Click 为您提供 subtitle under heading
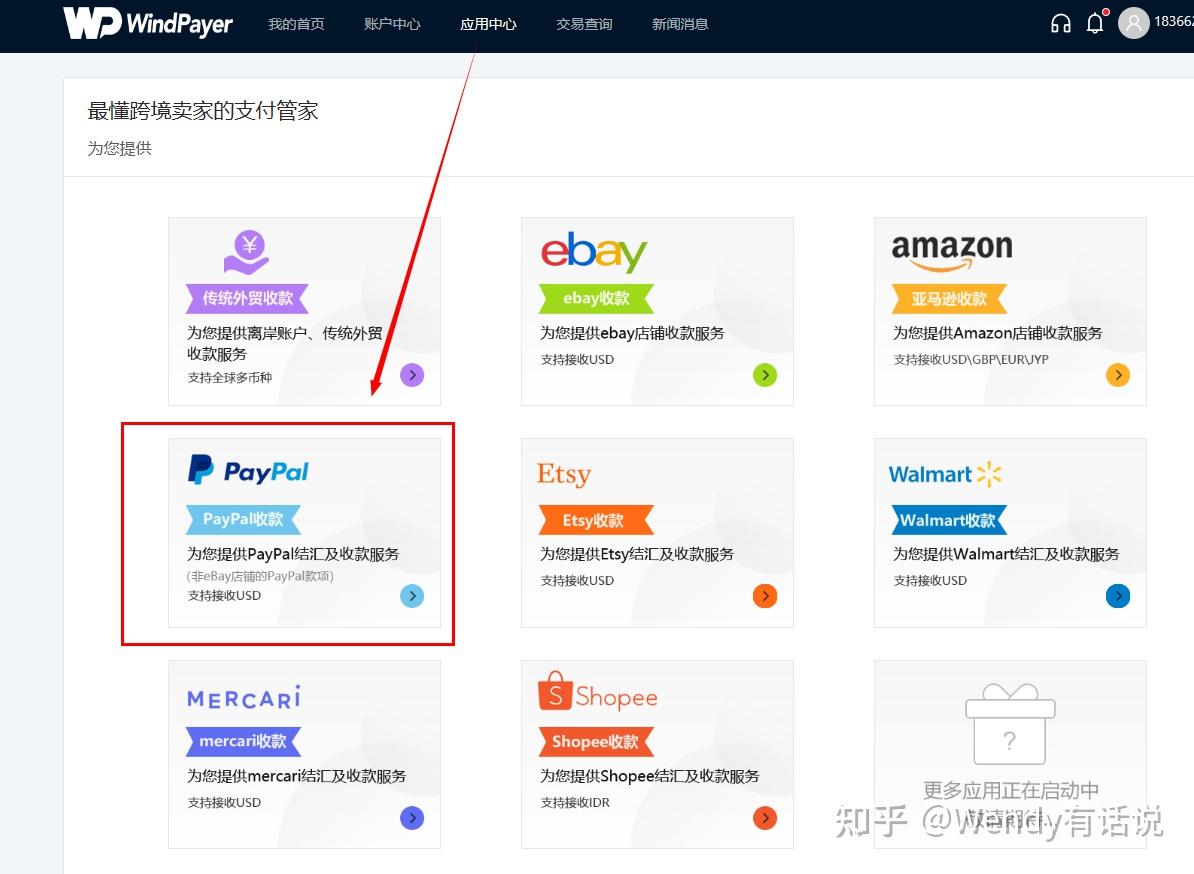 click(120, 148)
